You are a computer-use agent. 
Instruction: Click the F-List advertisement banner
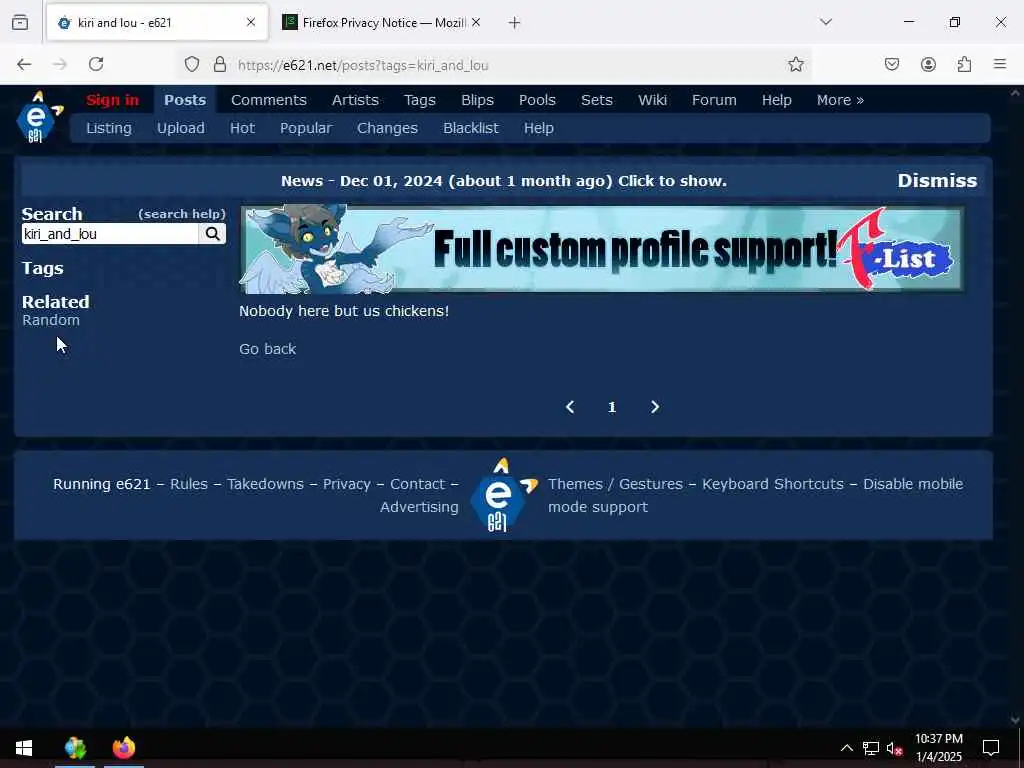tap(601, 249)
